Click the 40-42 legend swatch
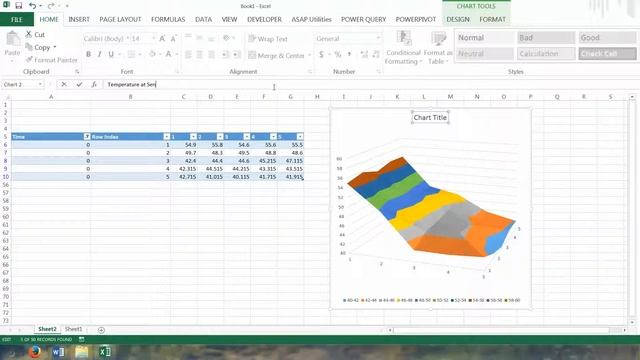This screenshot has width=640, height=360. tap(345, 300)
